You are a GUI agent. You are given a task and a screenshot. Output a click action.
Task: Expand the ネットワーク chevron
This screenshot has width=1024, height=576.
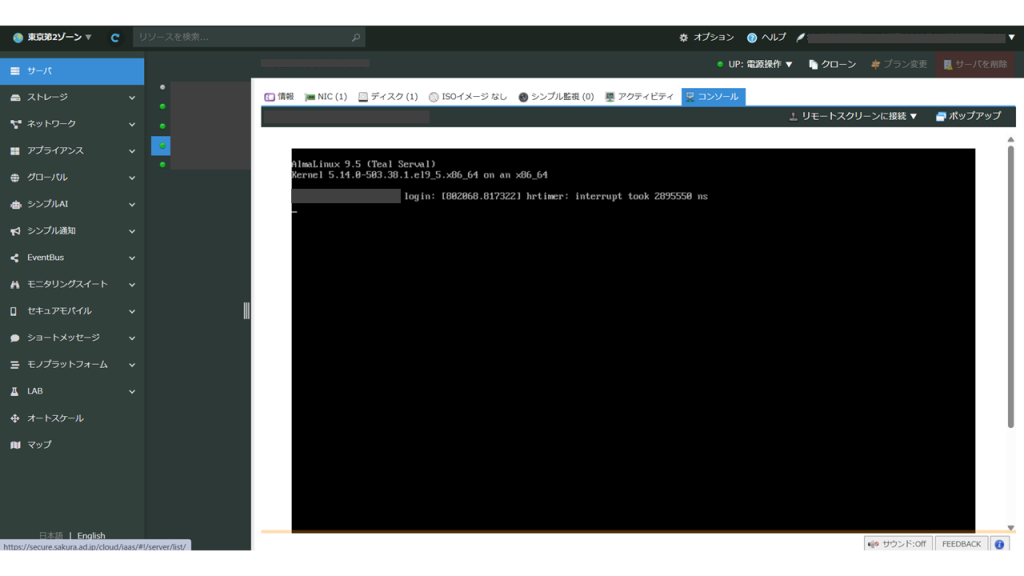coord(132,125)
